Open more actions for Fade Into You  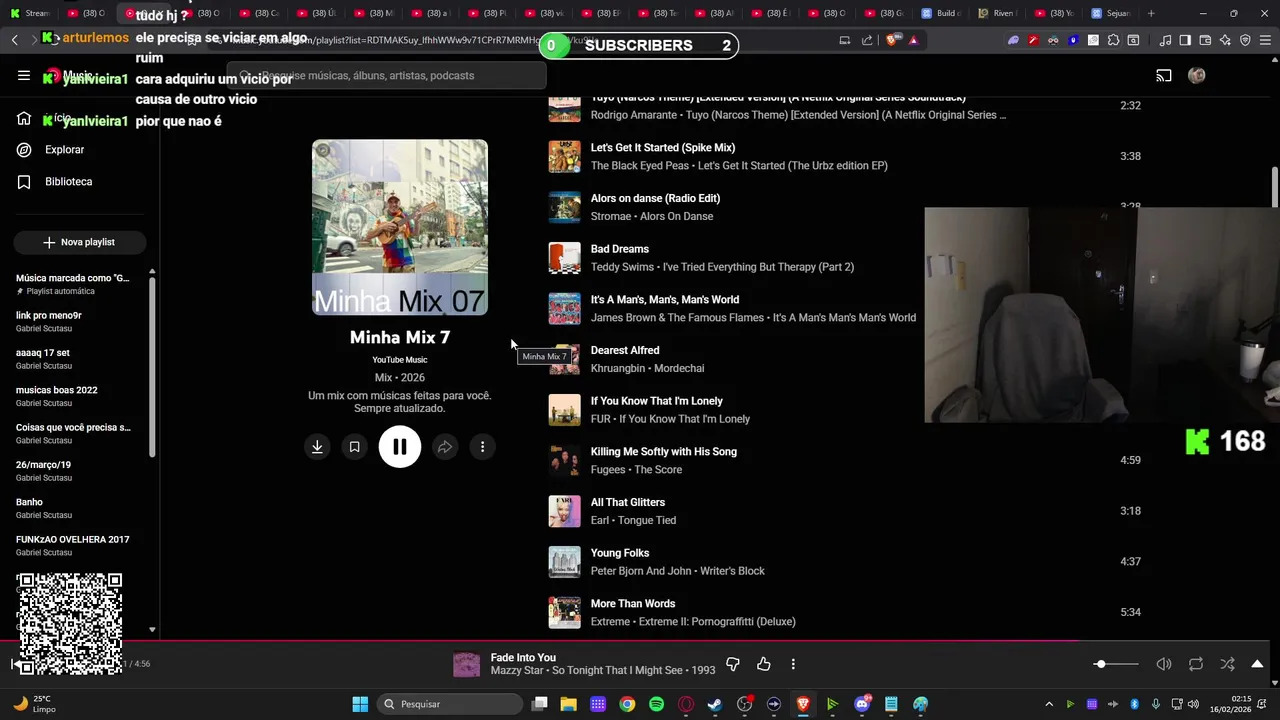(793, 664)
